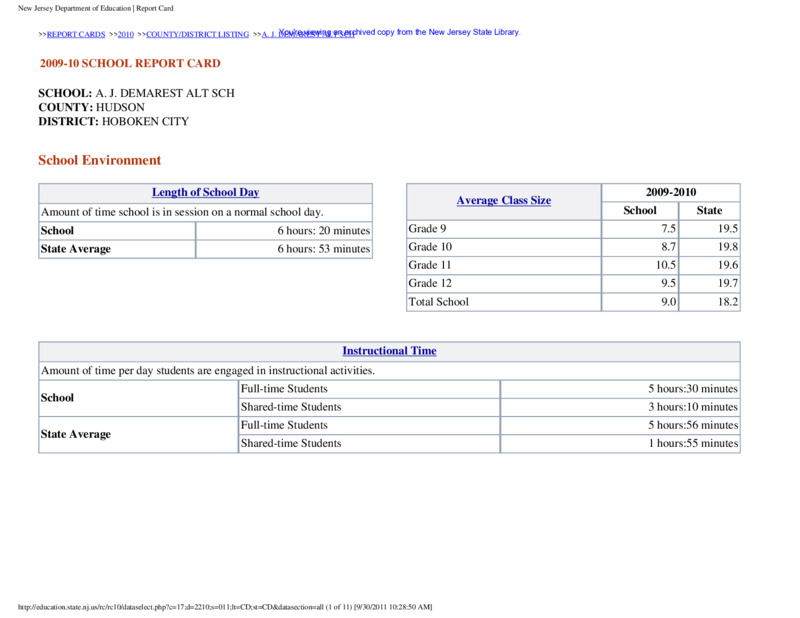Screen dimensions: 800x618
Task: Select the 3 hours:10 minutes value
Action: click(693, 407)
